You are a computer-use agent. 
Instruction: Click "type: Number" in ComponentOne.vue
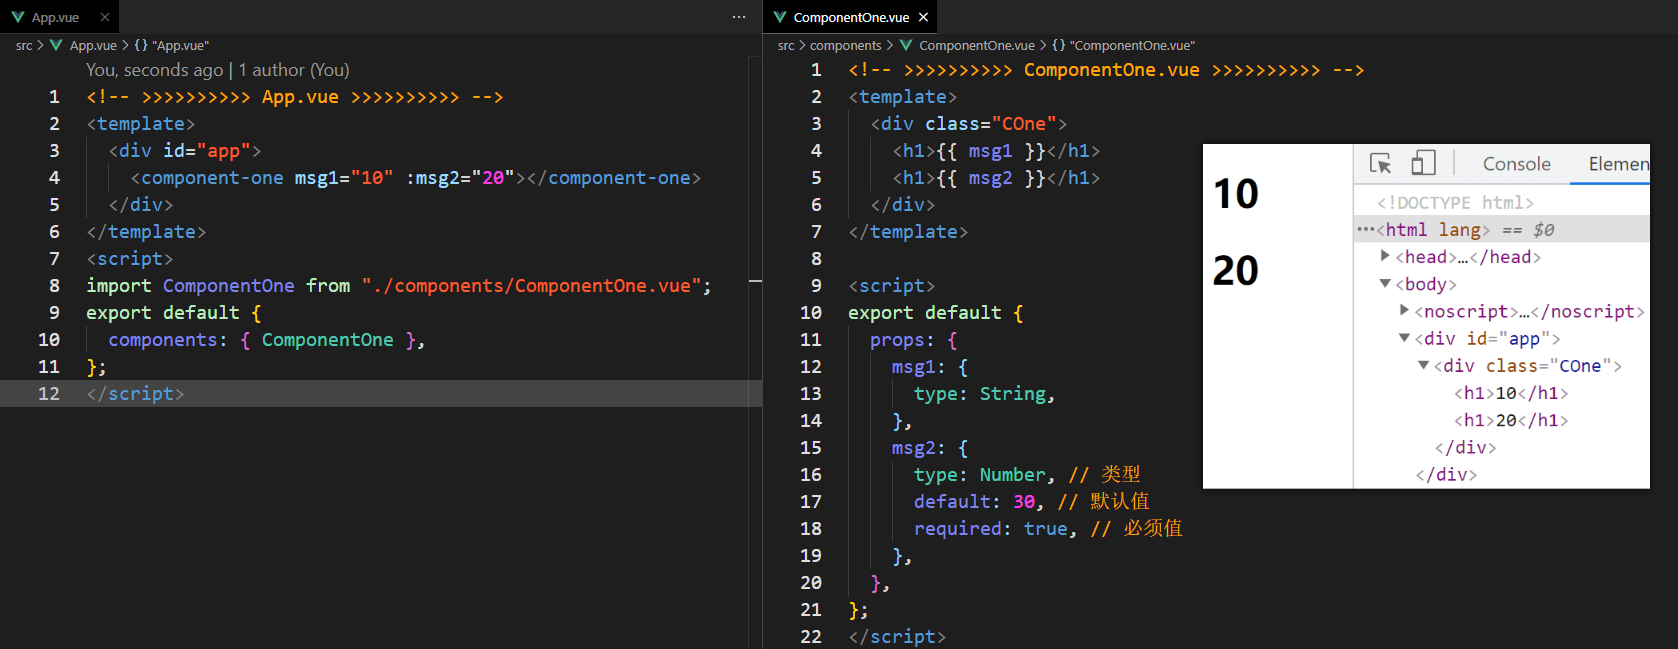click(979, 474)
